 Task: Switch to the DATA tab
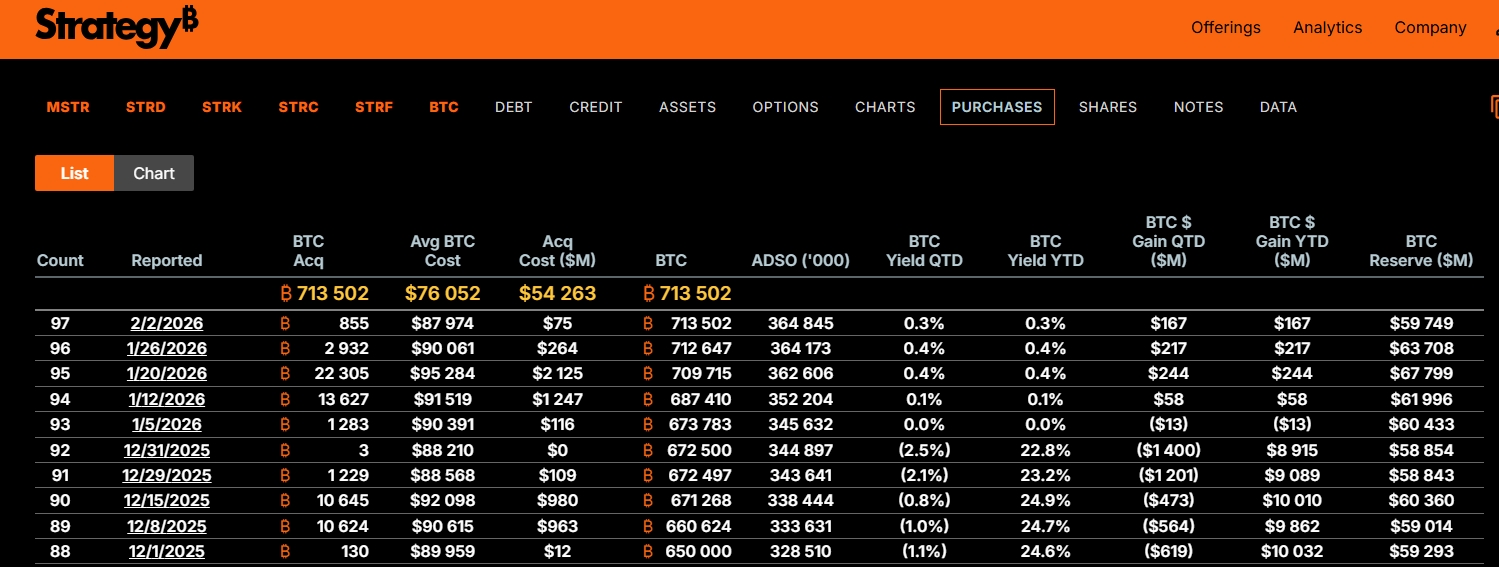coord(1278,107)
